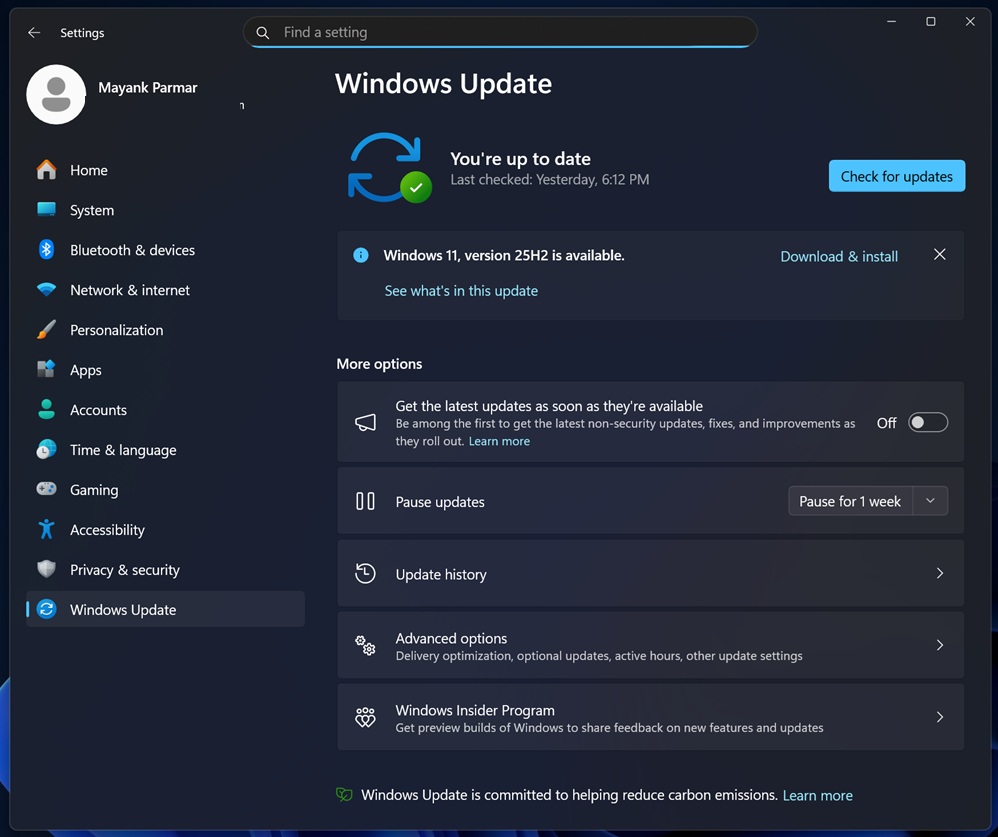Open See what's in this update link
The width and height of the screenshot is (998, 837).
pyautogui.click(x=461, y=291)
